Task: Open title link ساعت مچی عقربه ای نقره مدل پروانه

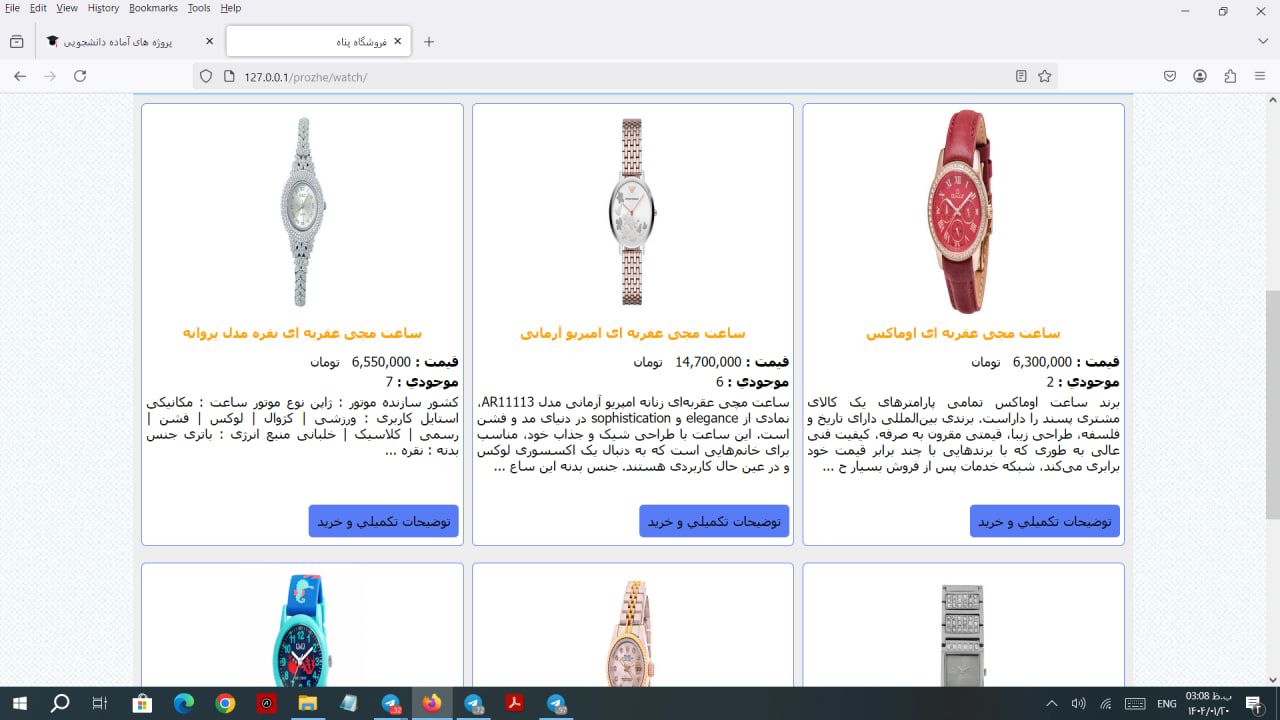Action: (x=302, y=333)
